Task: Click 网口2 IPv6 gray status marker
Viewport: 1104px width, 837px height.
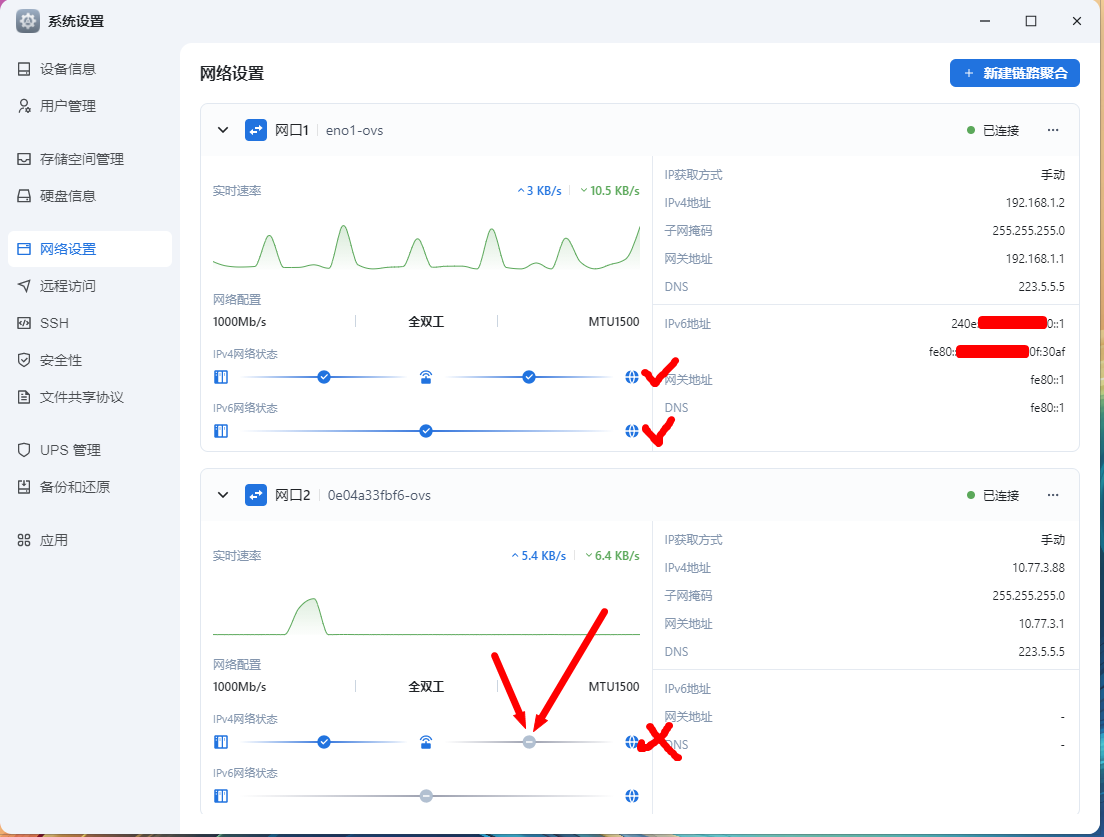Action: click(426, 796)
